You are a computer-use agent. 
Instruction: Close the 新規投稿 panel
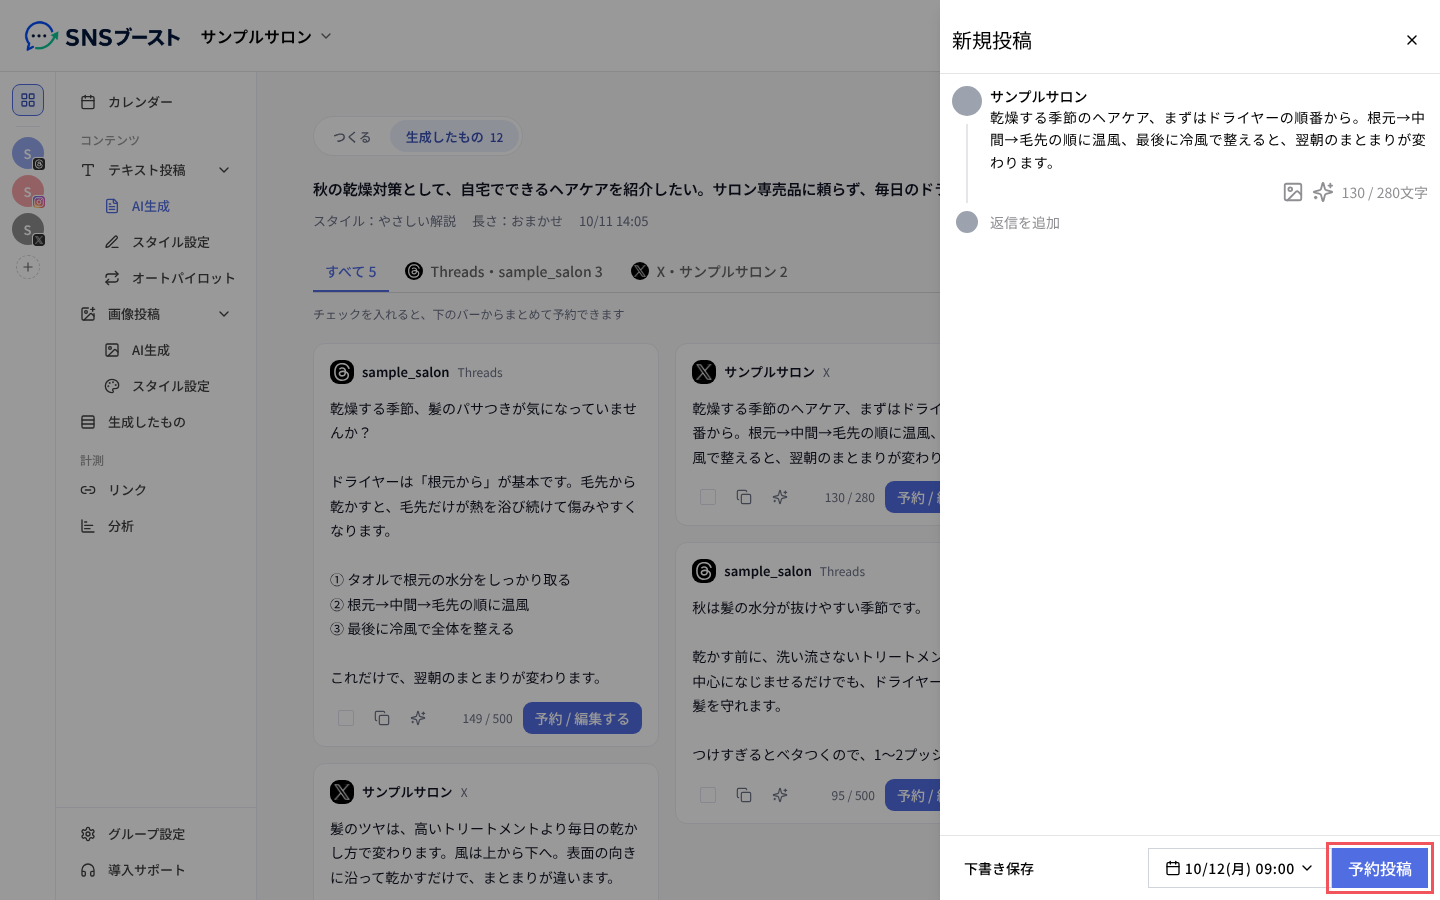(1412, 40)
